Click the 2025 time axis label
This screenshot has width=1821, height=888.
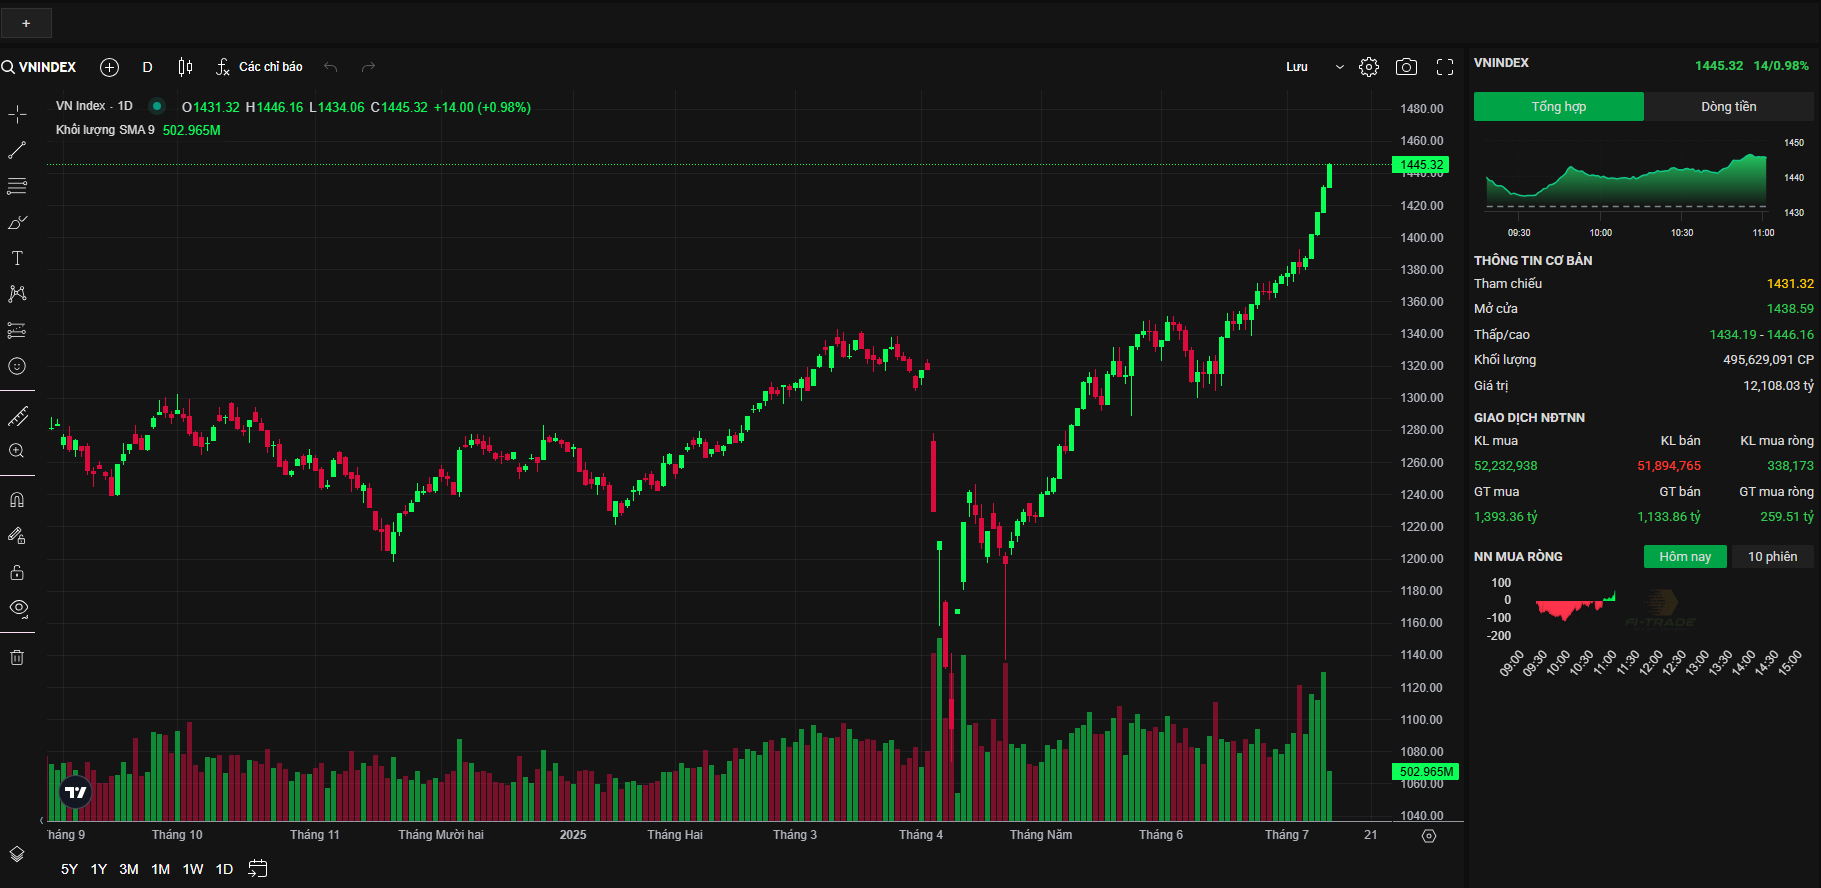coord(573,835)
